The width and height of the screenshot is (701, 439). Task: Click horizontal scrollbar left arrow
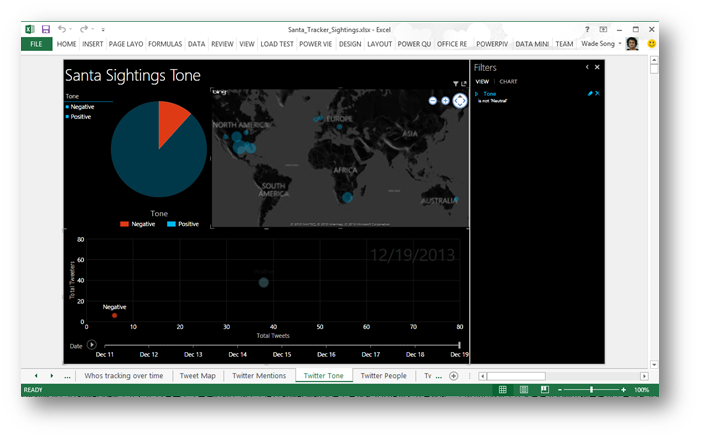482,376
